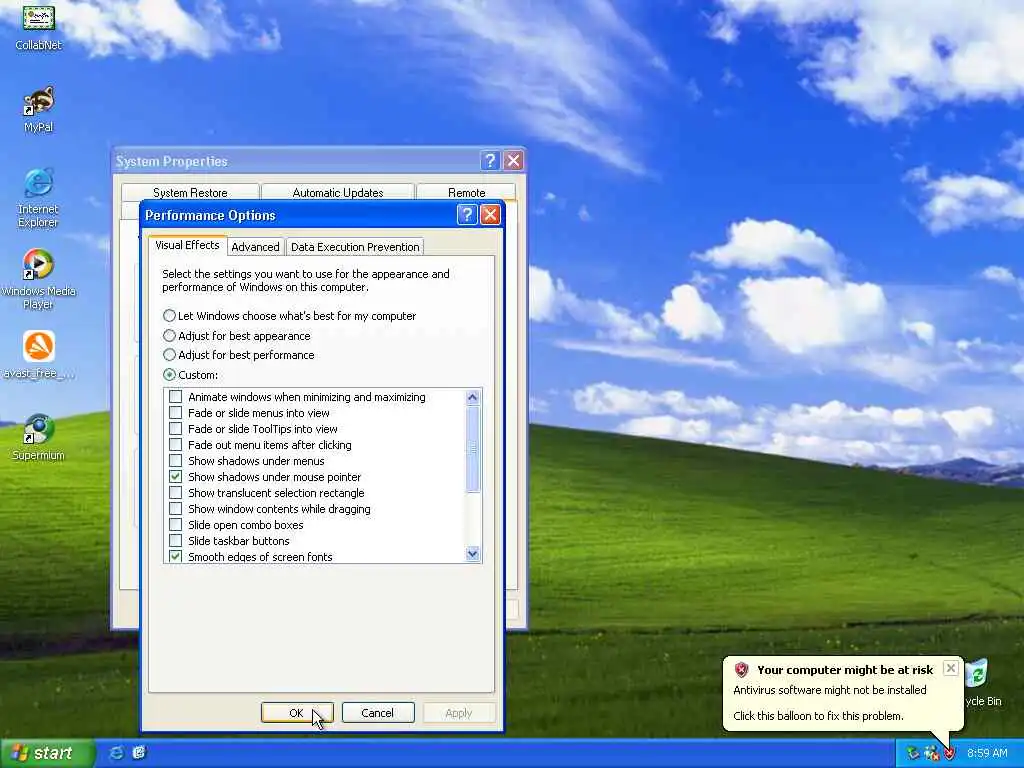This screenshot has height=768, width=1024.
Task: Switch to the Advanced tab
Action: click(255, 247)
